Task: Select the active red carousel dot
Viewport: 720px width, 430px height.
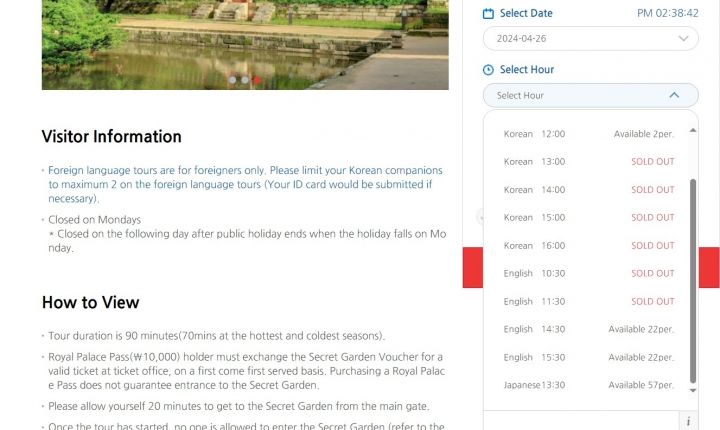Action: [257, 80]
